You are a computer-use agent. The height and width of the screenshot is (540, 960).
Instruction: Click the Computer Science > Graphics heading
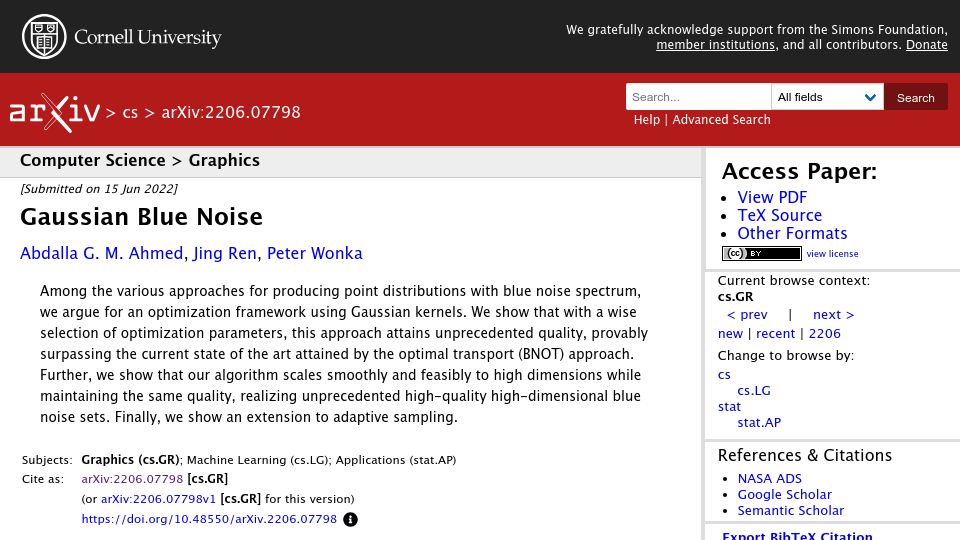pos(140,160)
